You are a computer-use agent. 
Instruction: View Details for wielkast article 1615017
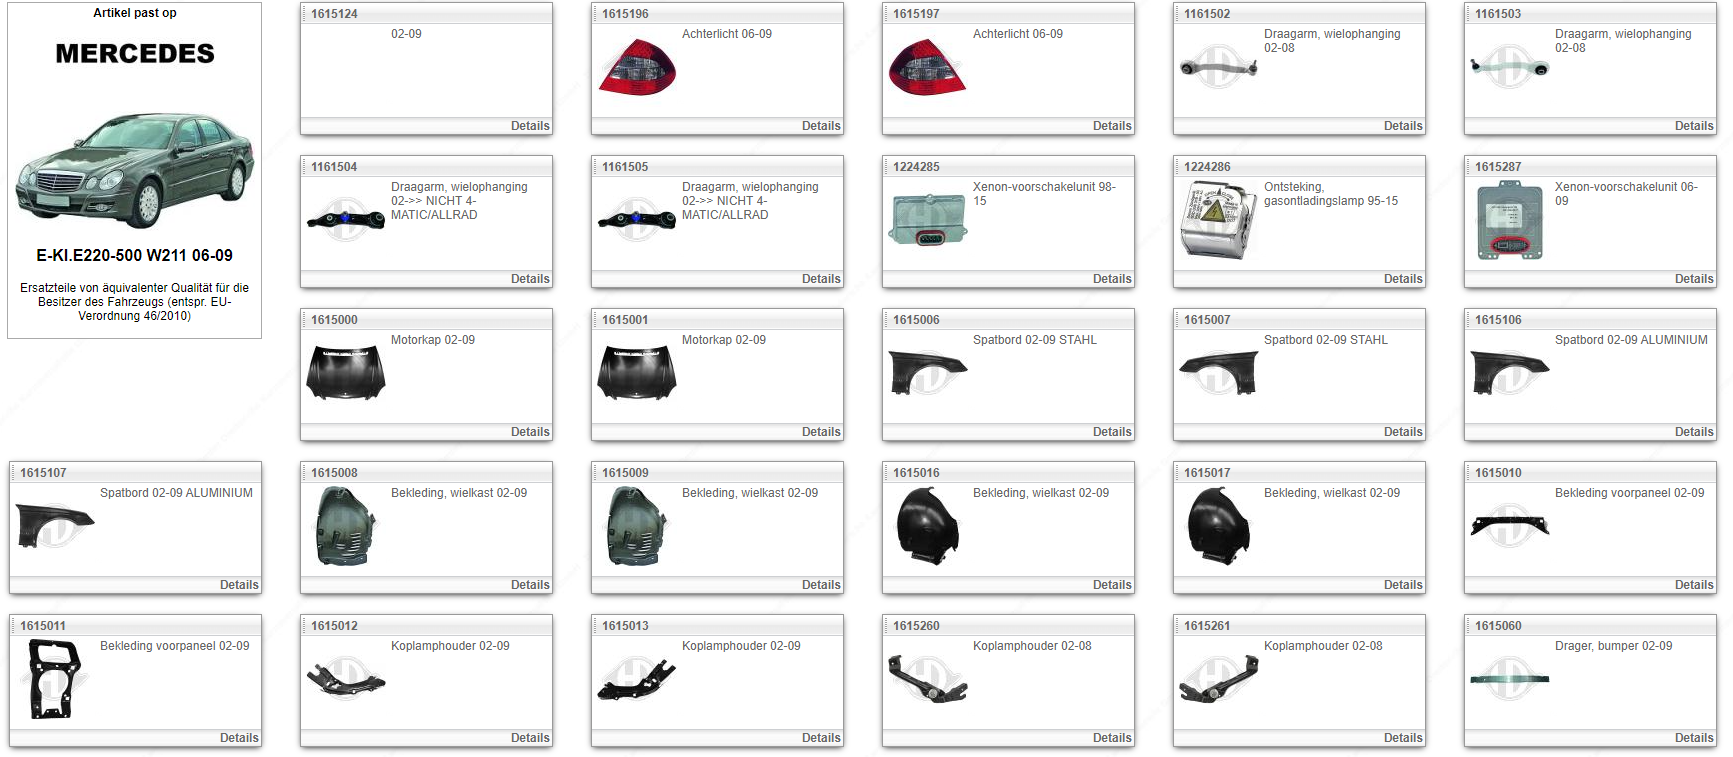coord(1403,585)
